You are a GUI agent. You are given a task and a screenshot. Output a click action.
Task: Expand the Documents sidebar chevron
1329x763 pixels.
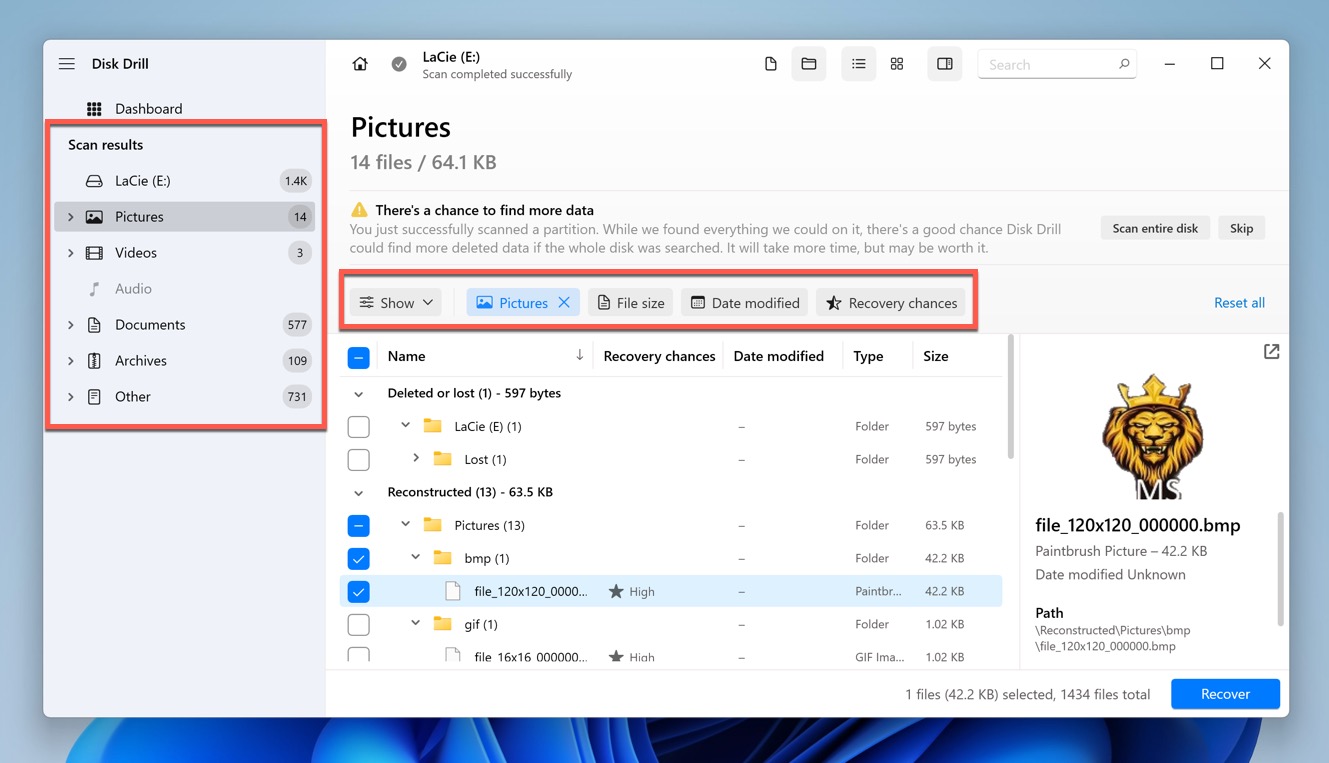coord(70,325)
